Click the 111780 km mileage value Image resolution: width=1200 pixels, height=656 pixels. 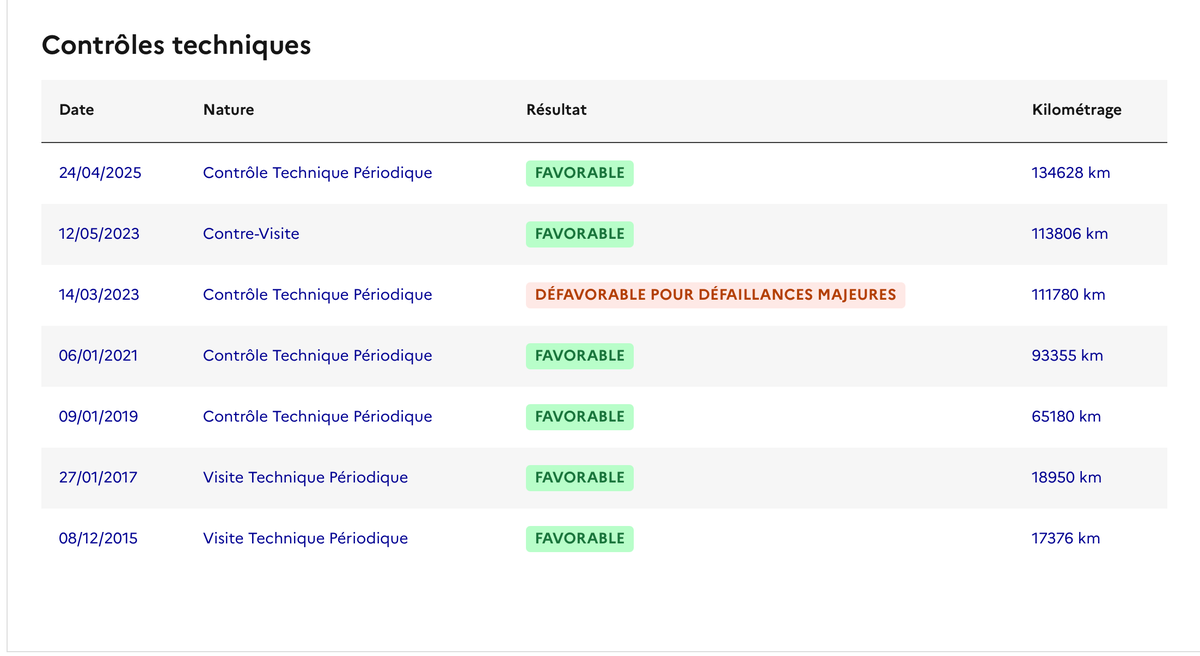point(1068,295)
